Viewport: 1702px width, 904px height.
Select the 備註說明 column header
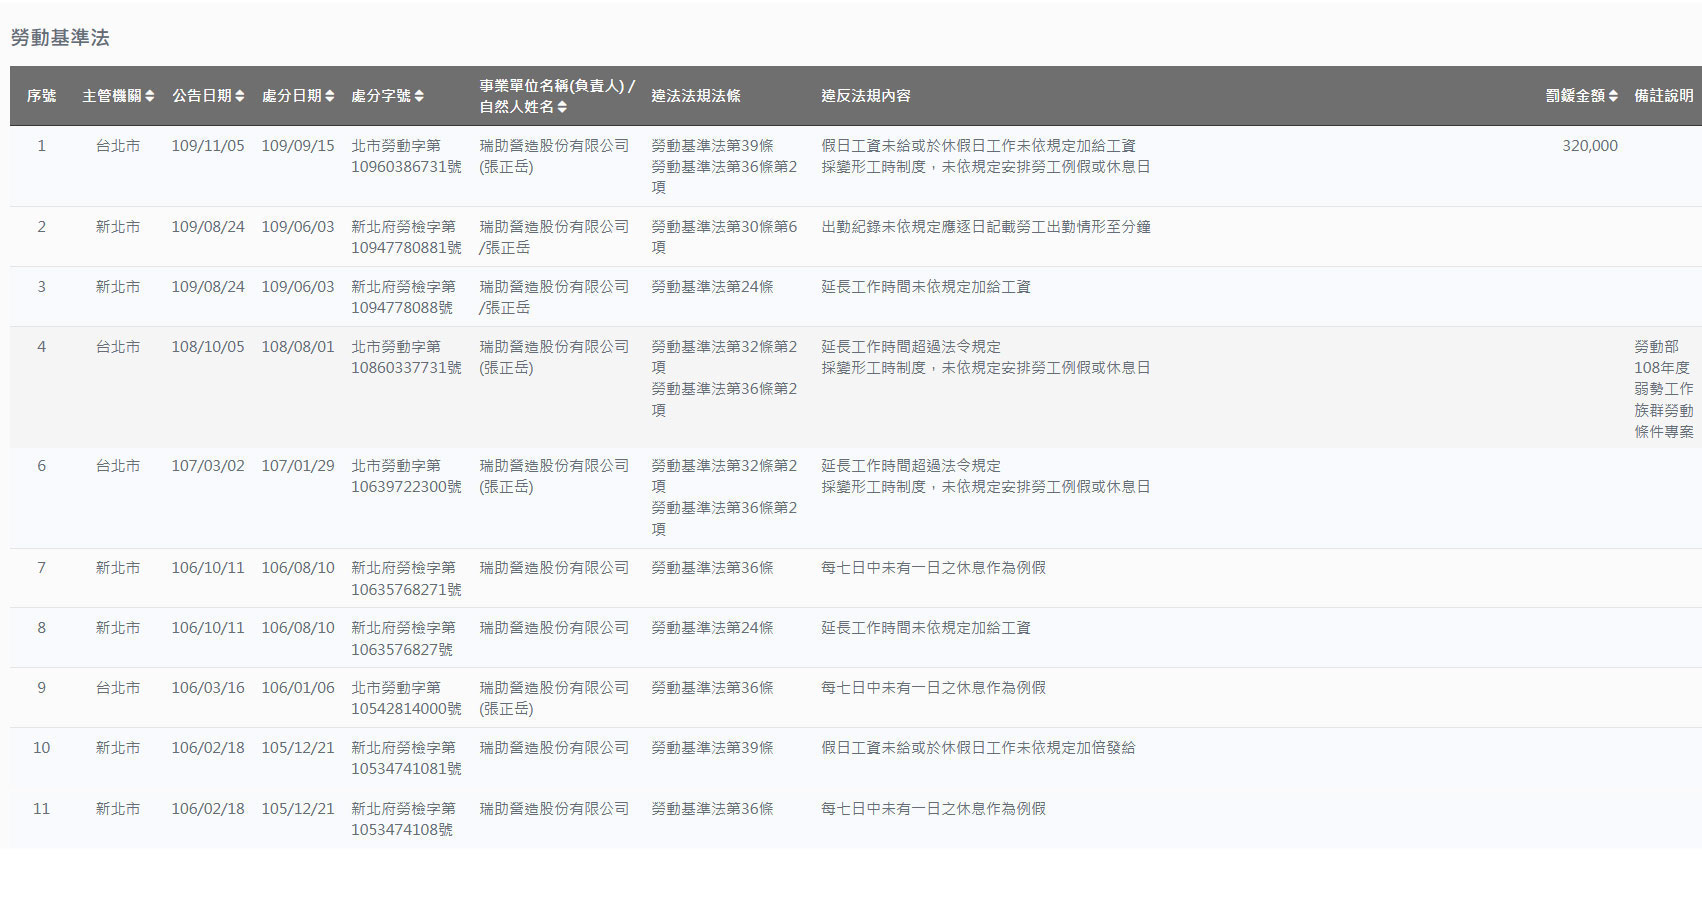click(x=1664, y=96)
